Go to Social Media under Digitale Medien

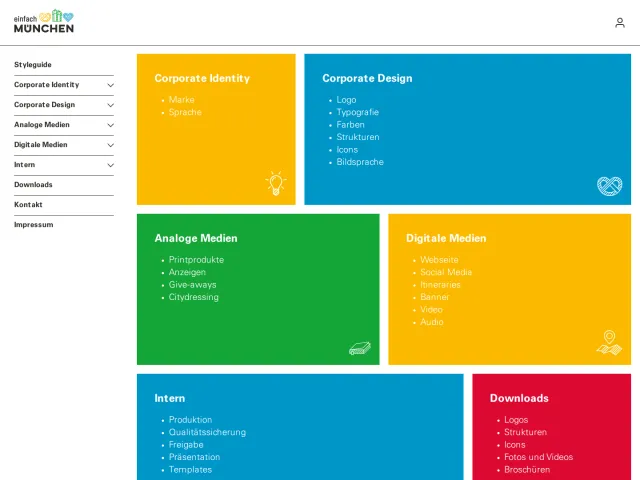click(x=446, y=272)
